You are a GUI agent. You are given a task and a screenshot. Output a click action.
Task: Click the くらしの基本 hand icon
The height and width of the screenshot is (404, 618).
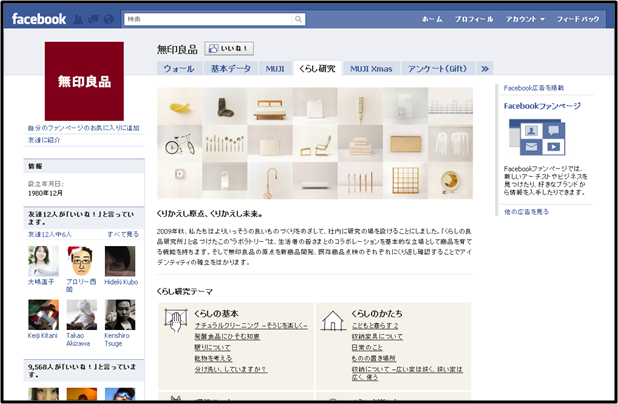[x=176, y=320]
